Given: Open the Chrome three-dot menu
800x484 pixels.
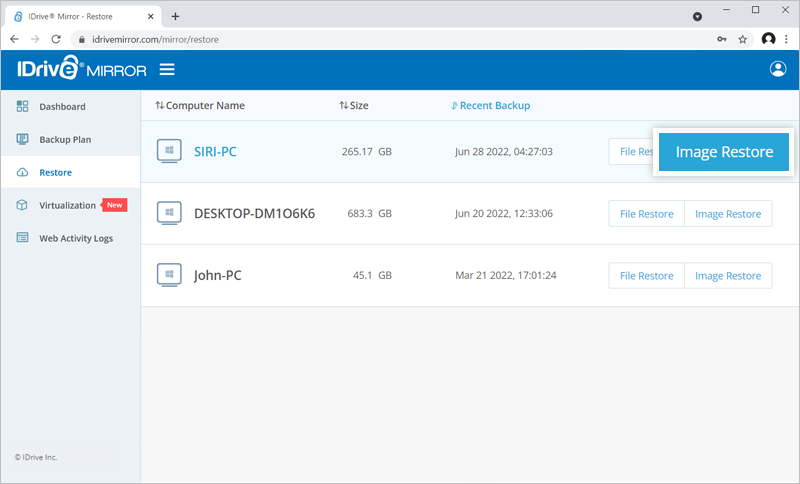Looking at the screenshot, I should (786, 39).
